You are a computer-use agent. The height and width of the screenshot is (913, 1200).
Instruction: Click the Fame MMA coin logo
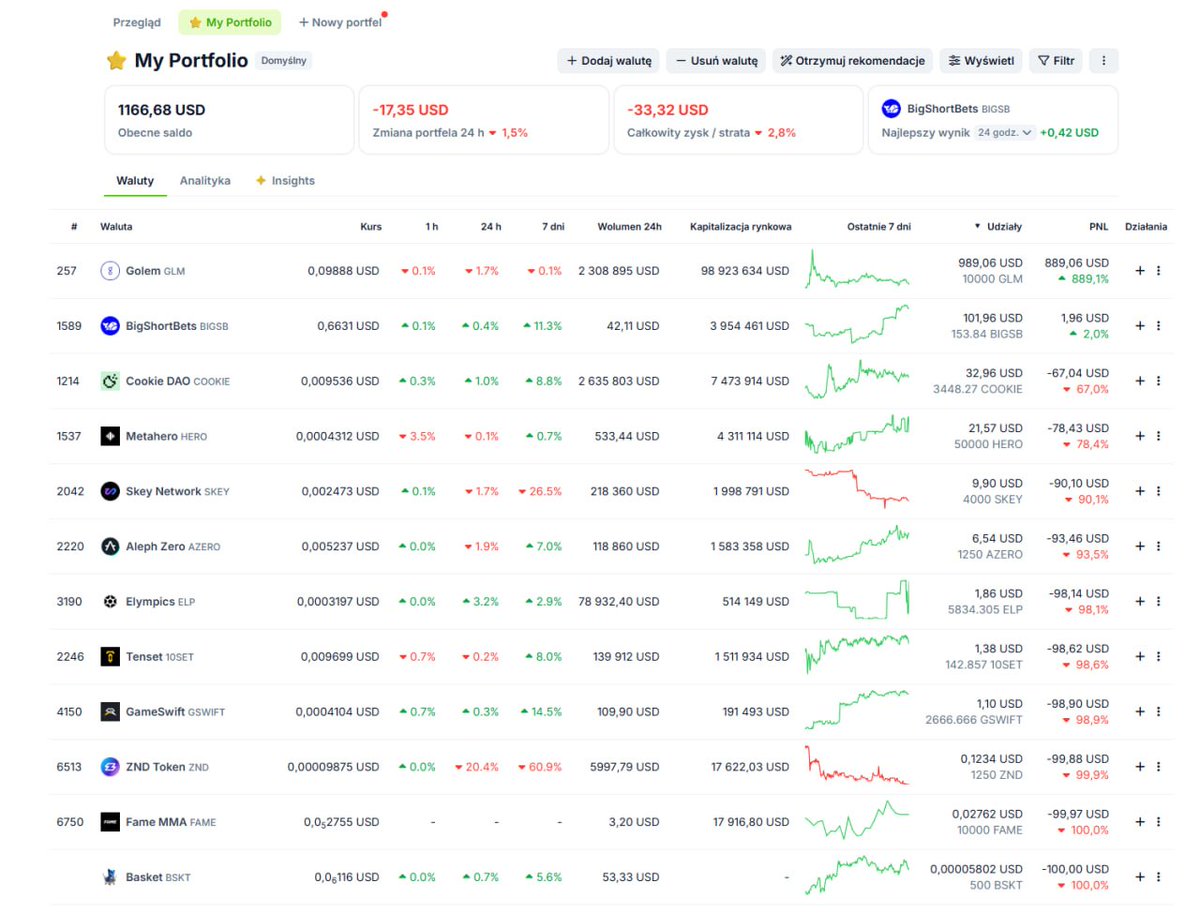tap(110, 822)
